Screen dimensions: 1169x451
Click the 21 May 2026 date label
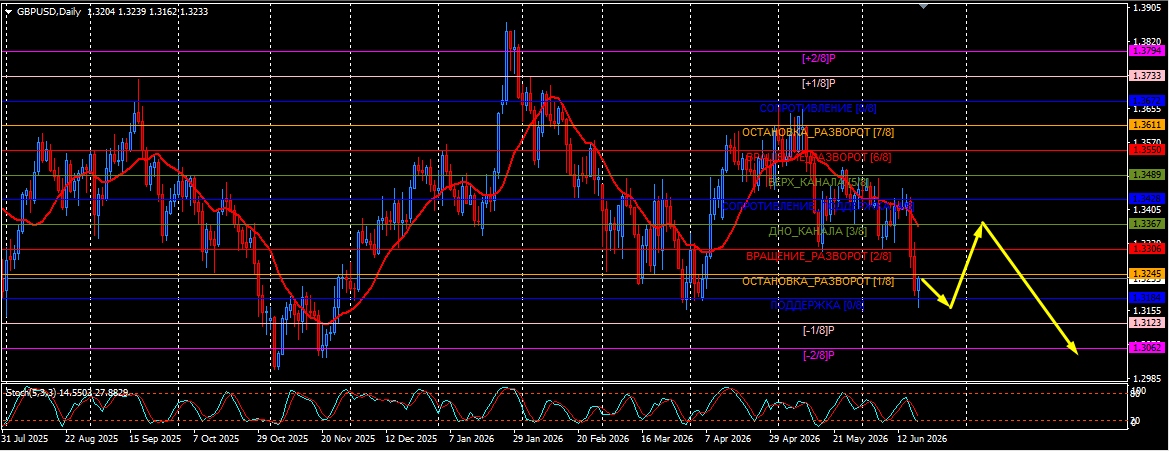(860, 439)
